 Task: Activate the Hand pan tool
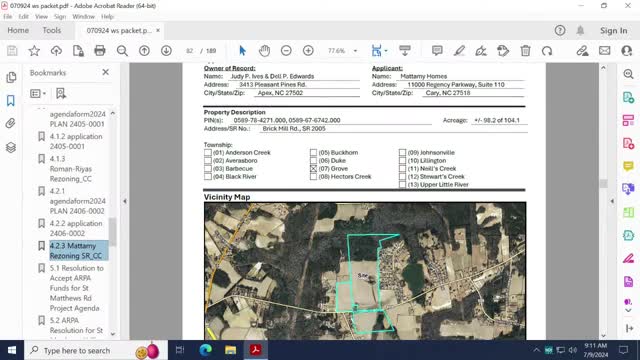coord(264,51)
